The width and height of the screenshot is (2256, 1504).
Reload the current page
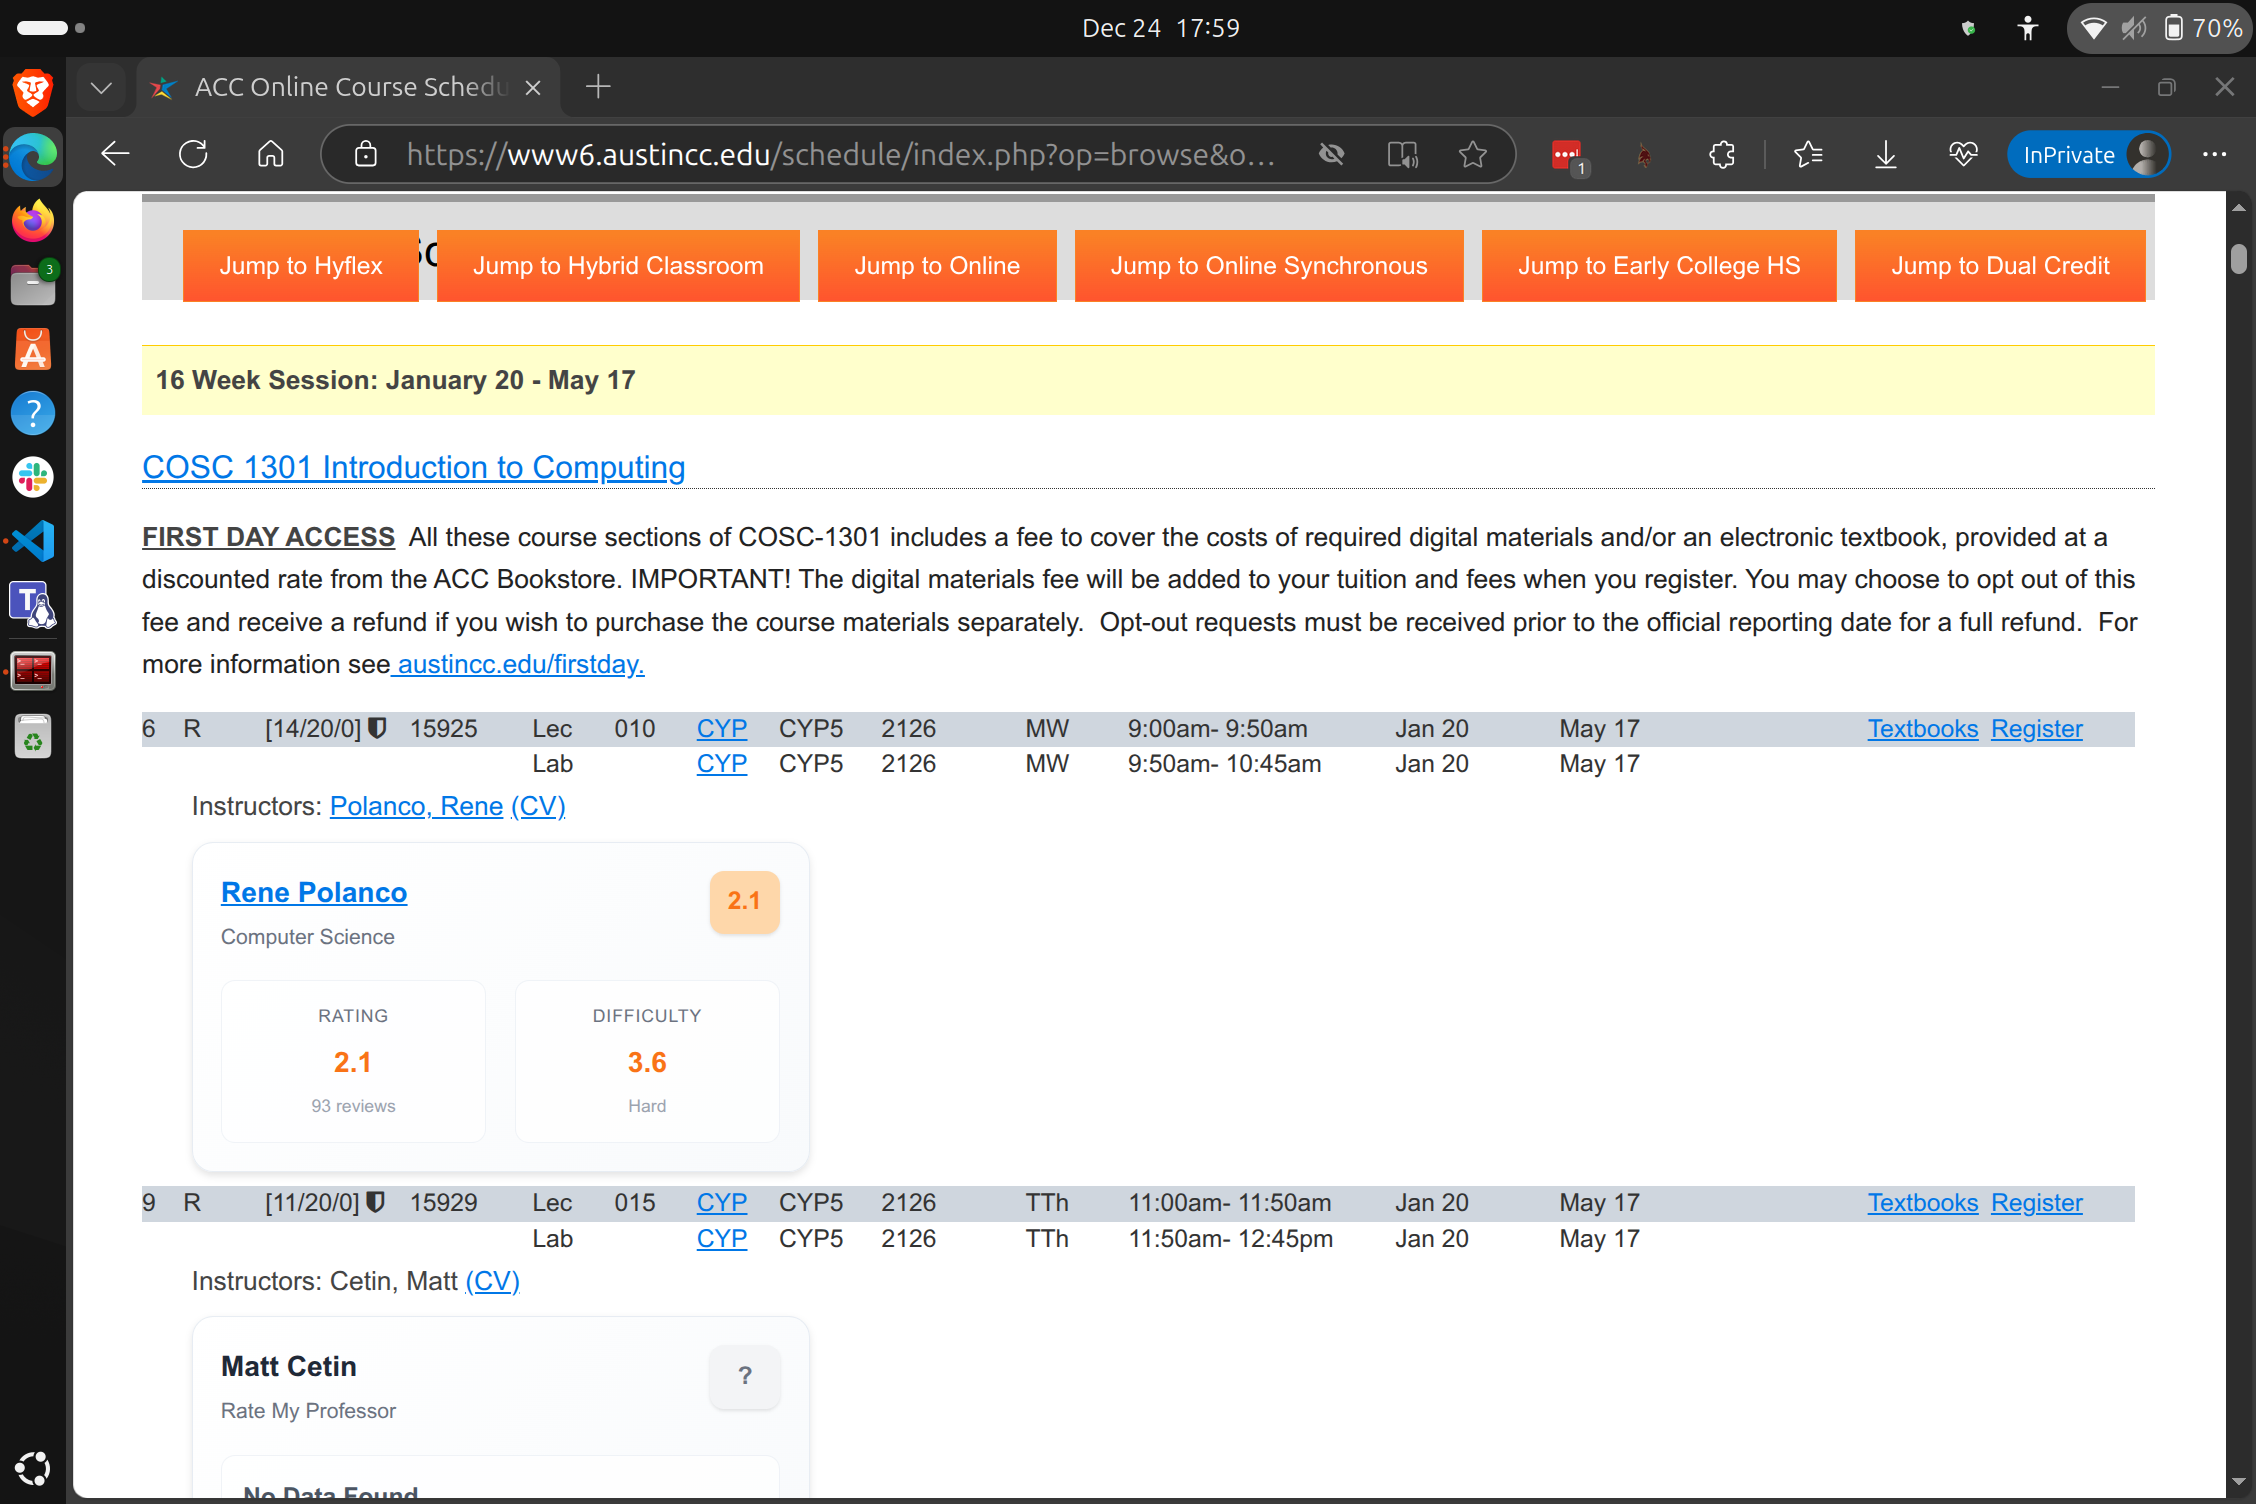coord(193,154)
